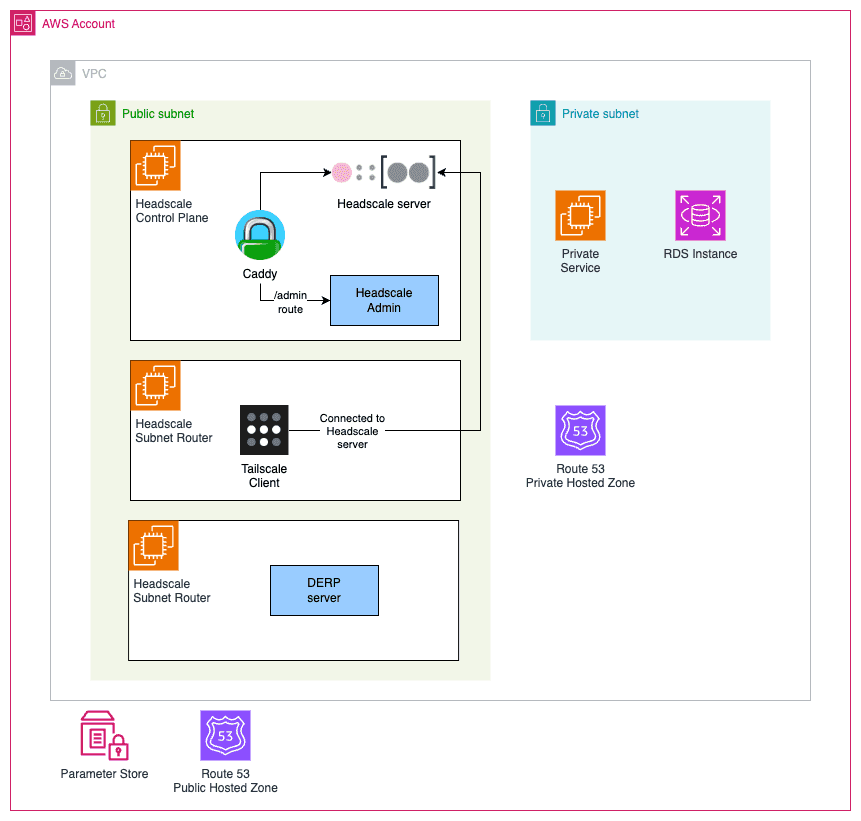Select the Caddy padlock icon

pos(260,235)
